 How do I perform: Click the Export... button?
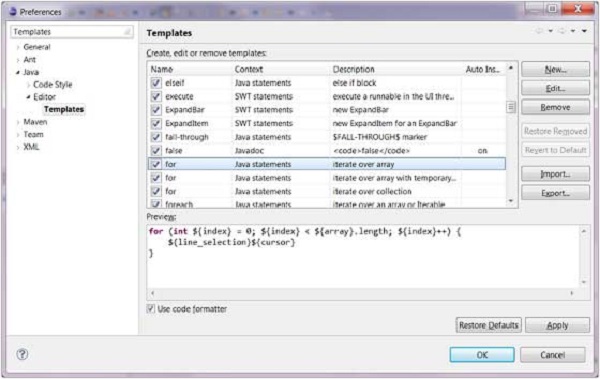[x=555, y=193]
